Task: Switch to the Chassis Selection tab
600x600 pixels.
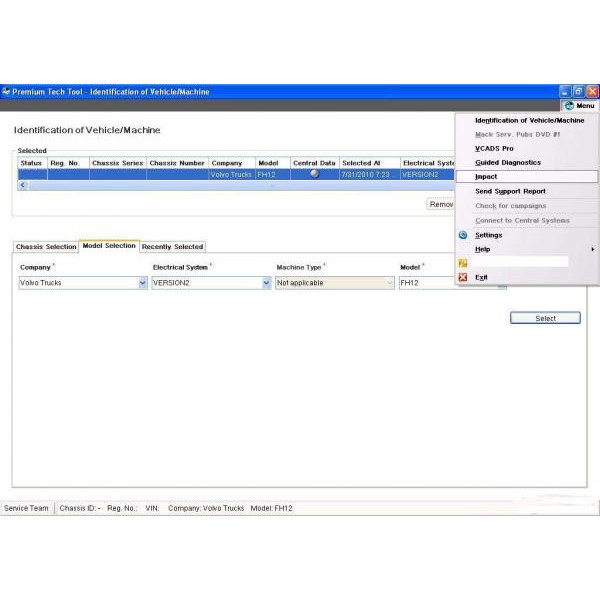Action: pyautogui.click(x=46, y=247)
